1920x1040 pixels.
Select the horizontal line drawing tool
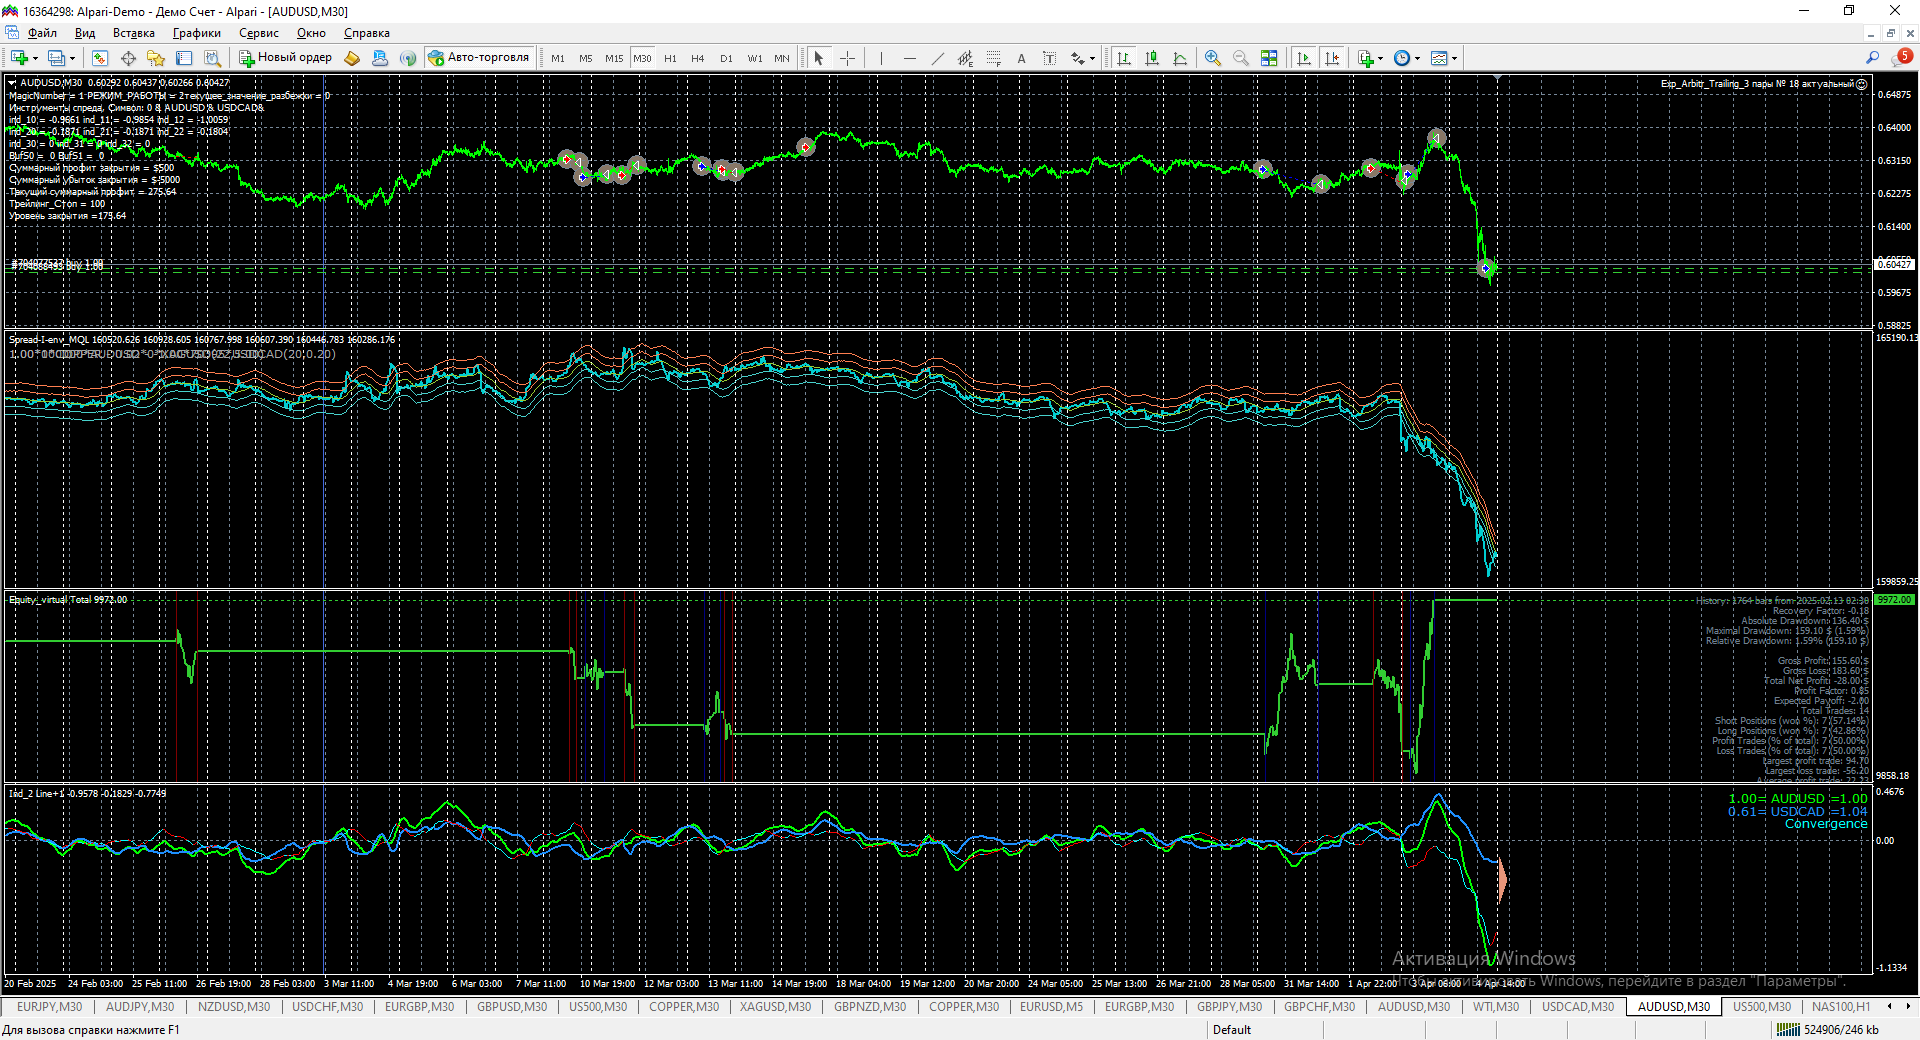click(x=909, y=58)
